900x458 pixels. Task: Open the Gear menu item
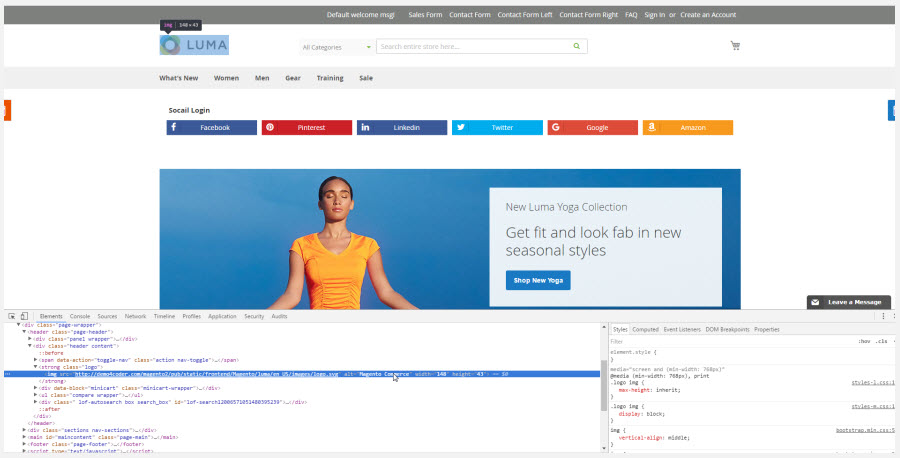pos(293,78)
